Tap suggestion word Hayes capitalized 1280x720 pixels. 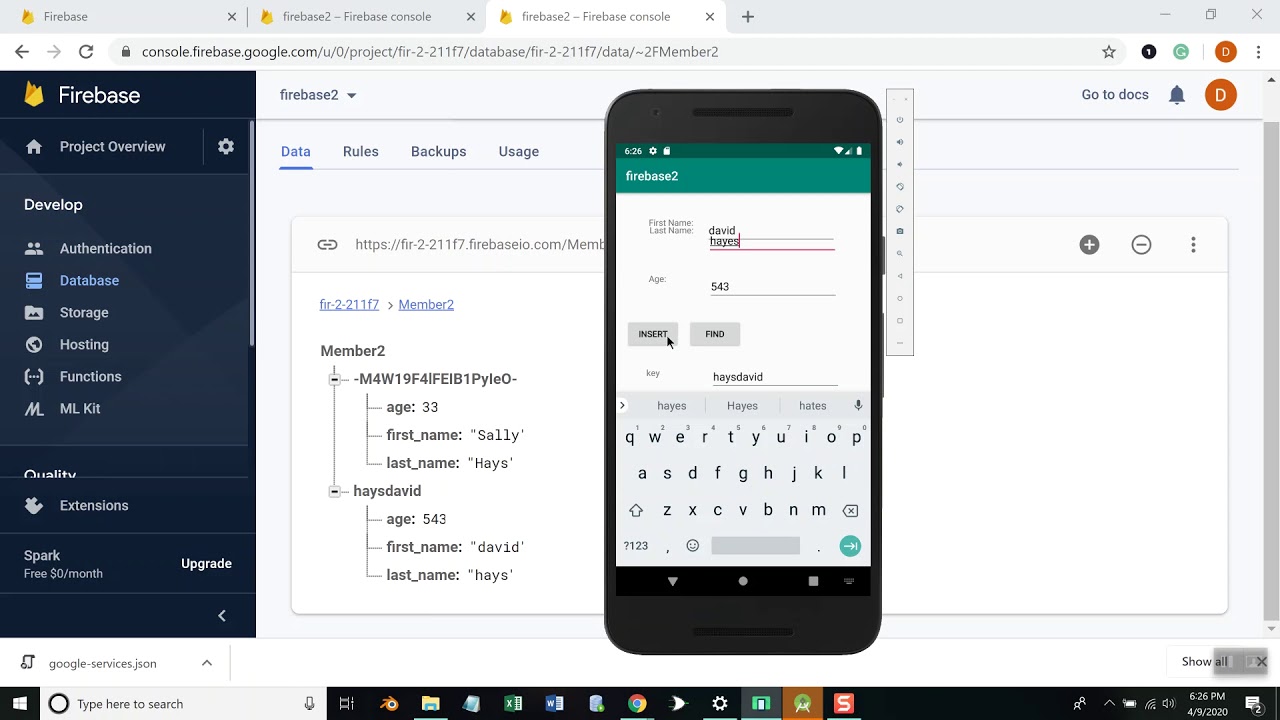(x=742, y=406)
